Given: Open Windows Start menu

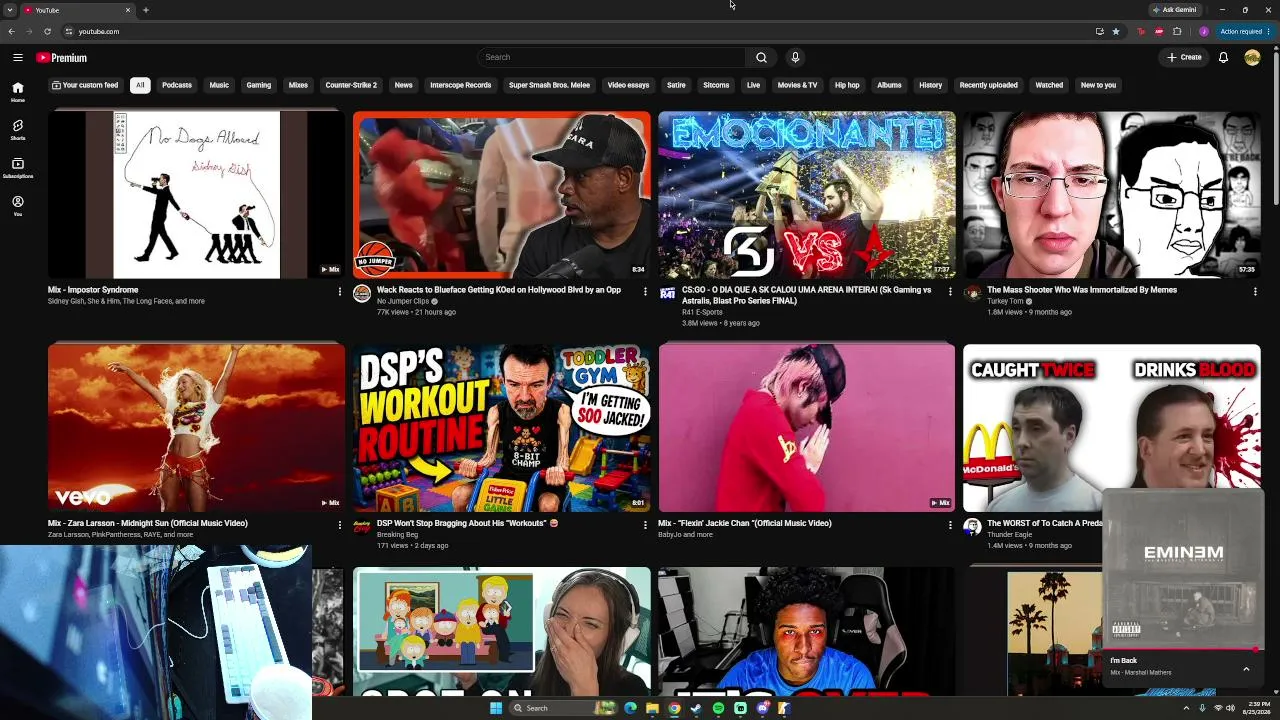Looking at the screenshot, I should point(496,708).
